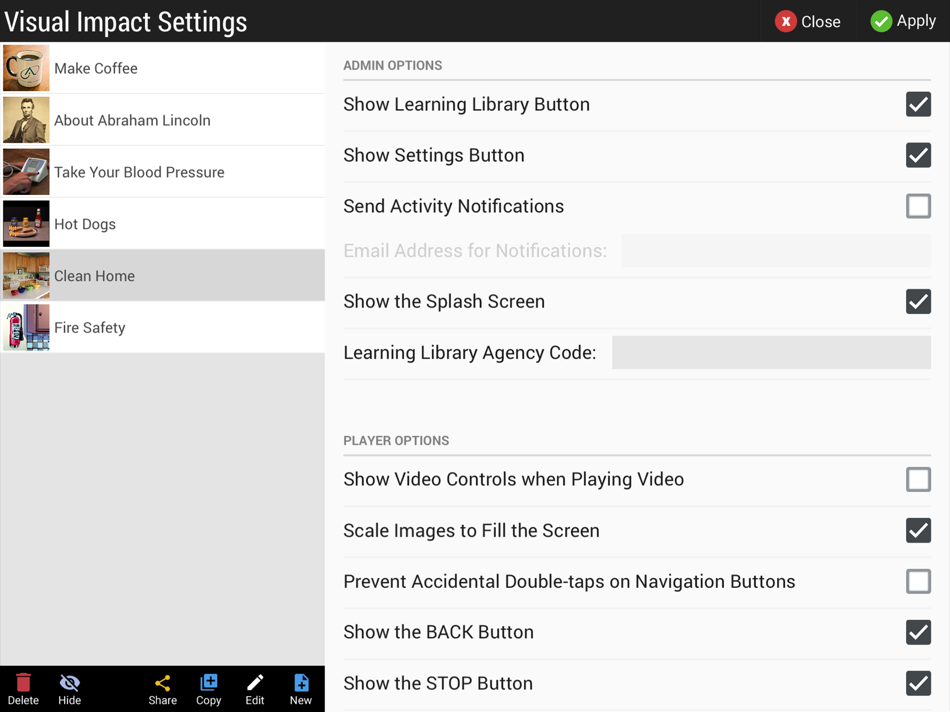This screenshot has width=950, height=712.
Task: Open the Fire Safety extinguisher thumbnail
Action: coord(26,327)
